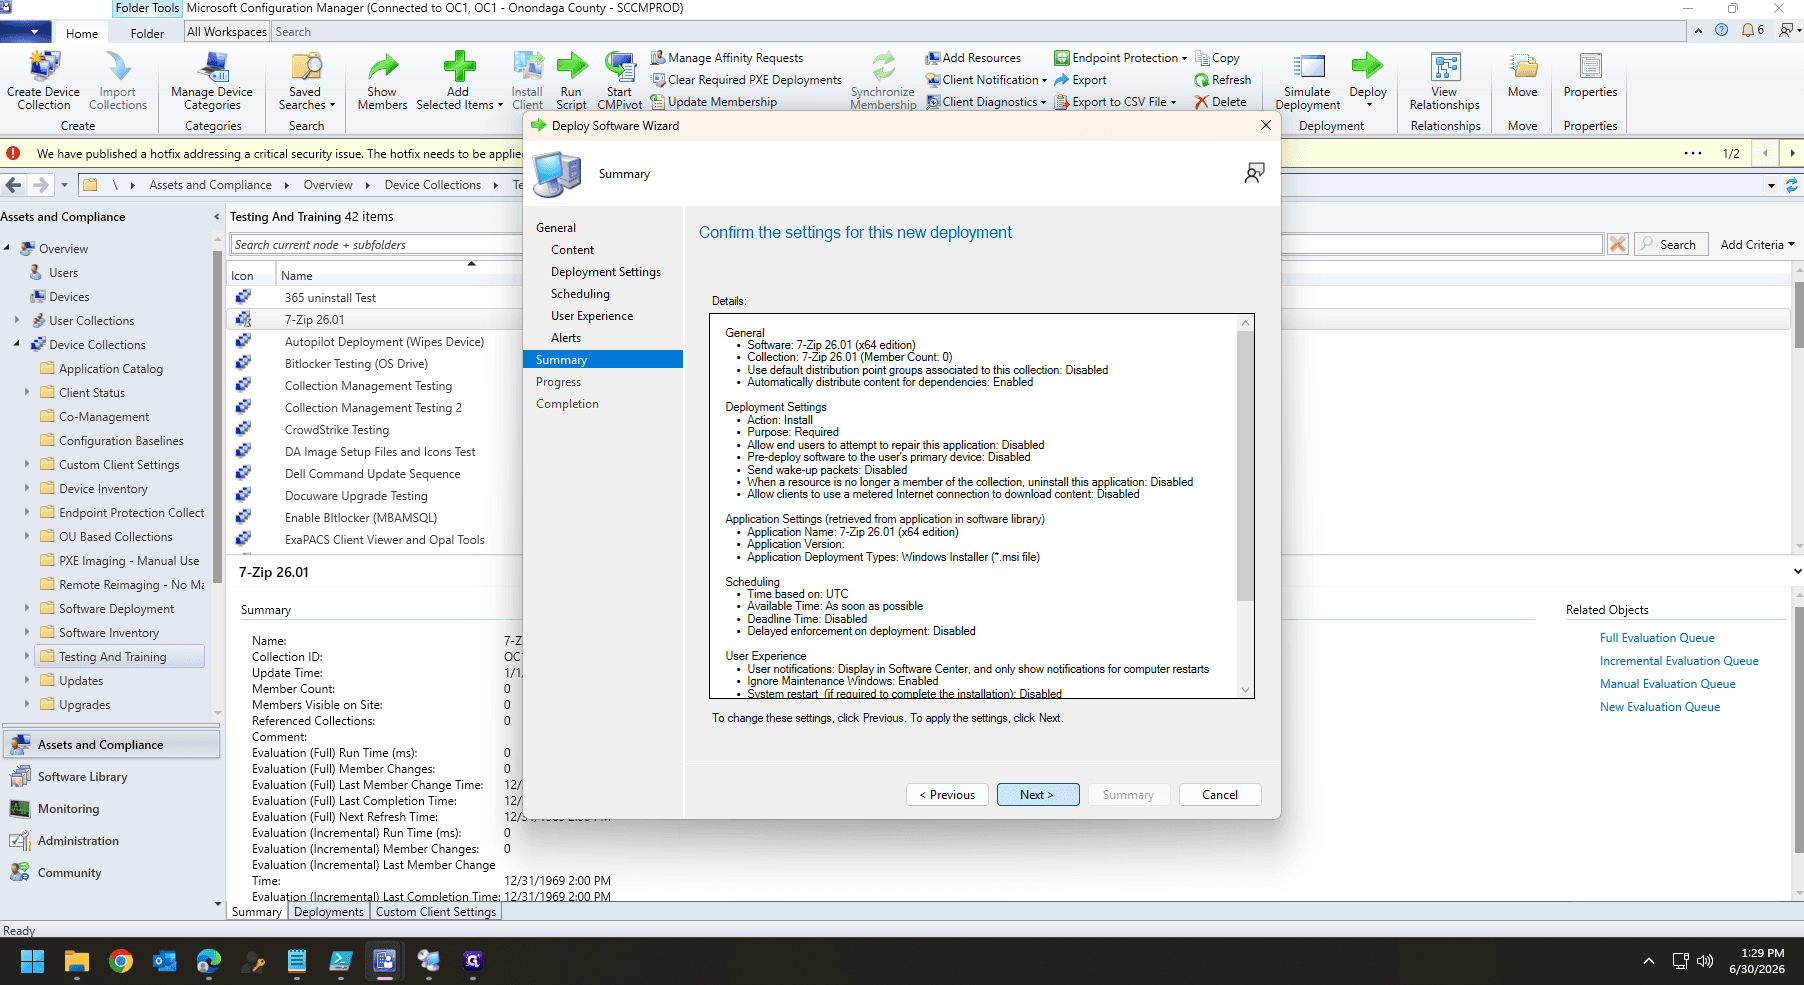Click the Export ribbon button
The height and width of the screenshot is (985, 1804).
1080,80
